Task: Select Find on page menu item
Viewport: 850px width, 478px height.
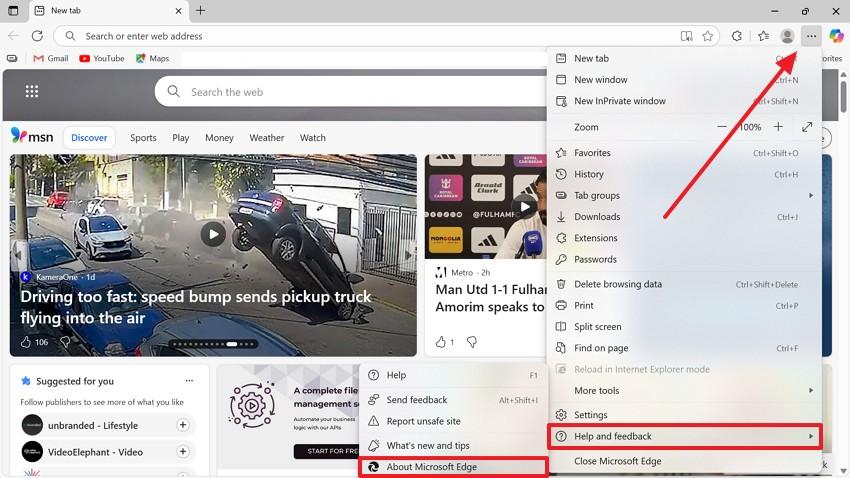Action: (x=684, y=348)
